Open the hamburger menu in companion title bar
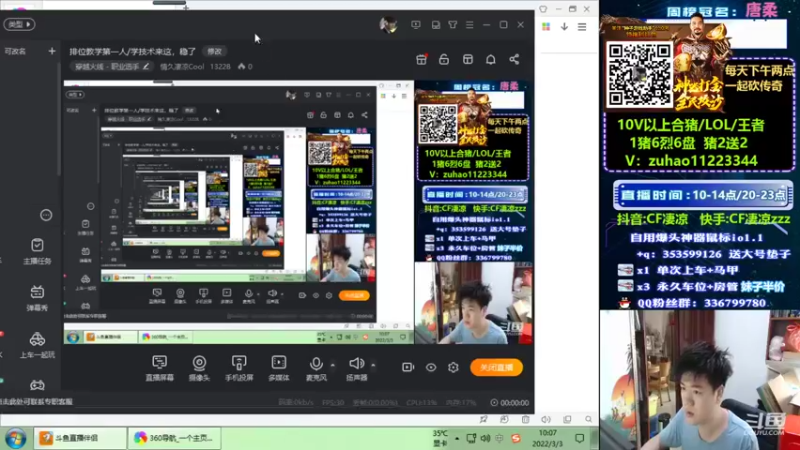800x450 pixels. 469,24
